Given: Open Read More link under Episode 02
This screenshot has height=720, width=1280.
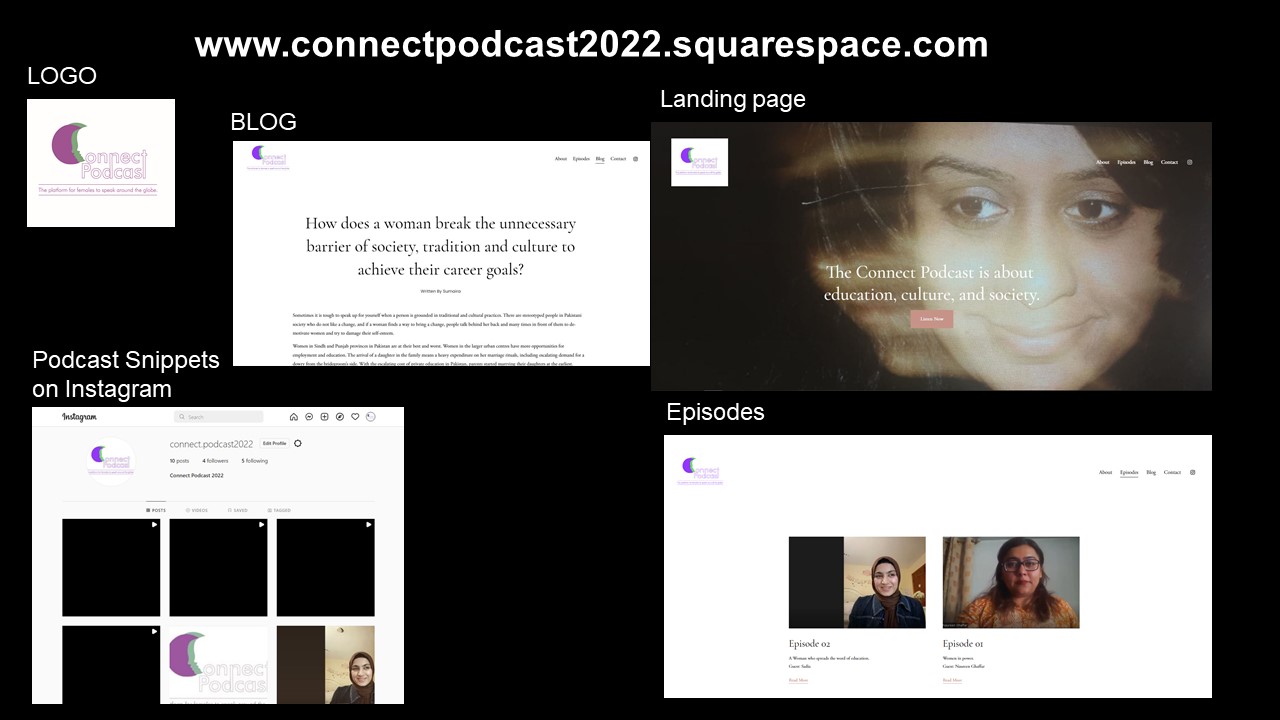Looking at the screenshot, I should tap(798, 680).
